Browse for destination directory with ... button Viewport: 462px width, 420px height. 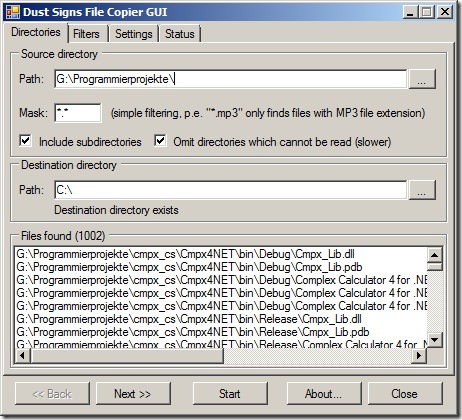point(422,190)
